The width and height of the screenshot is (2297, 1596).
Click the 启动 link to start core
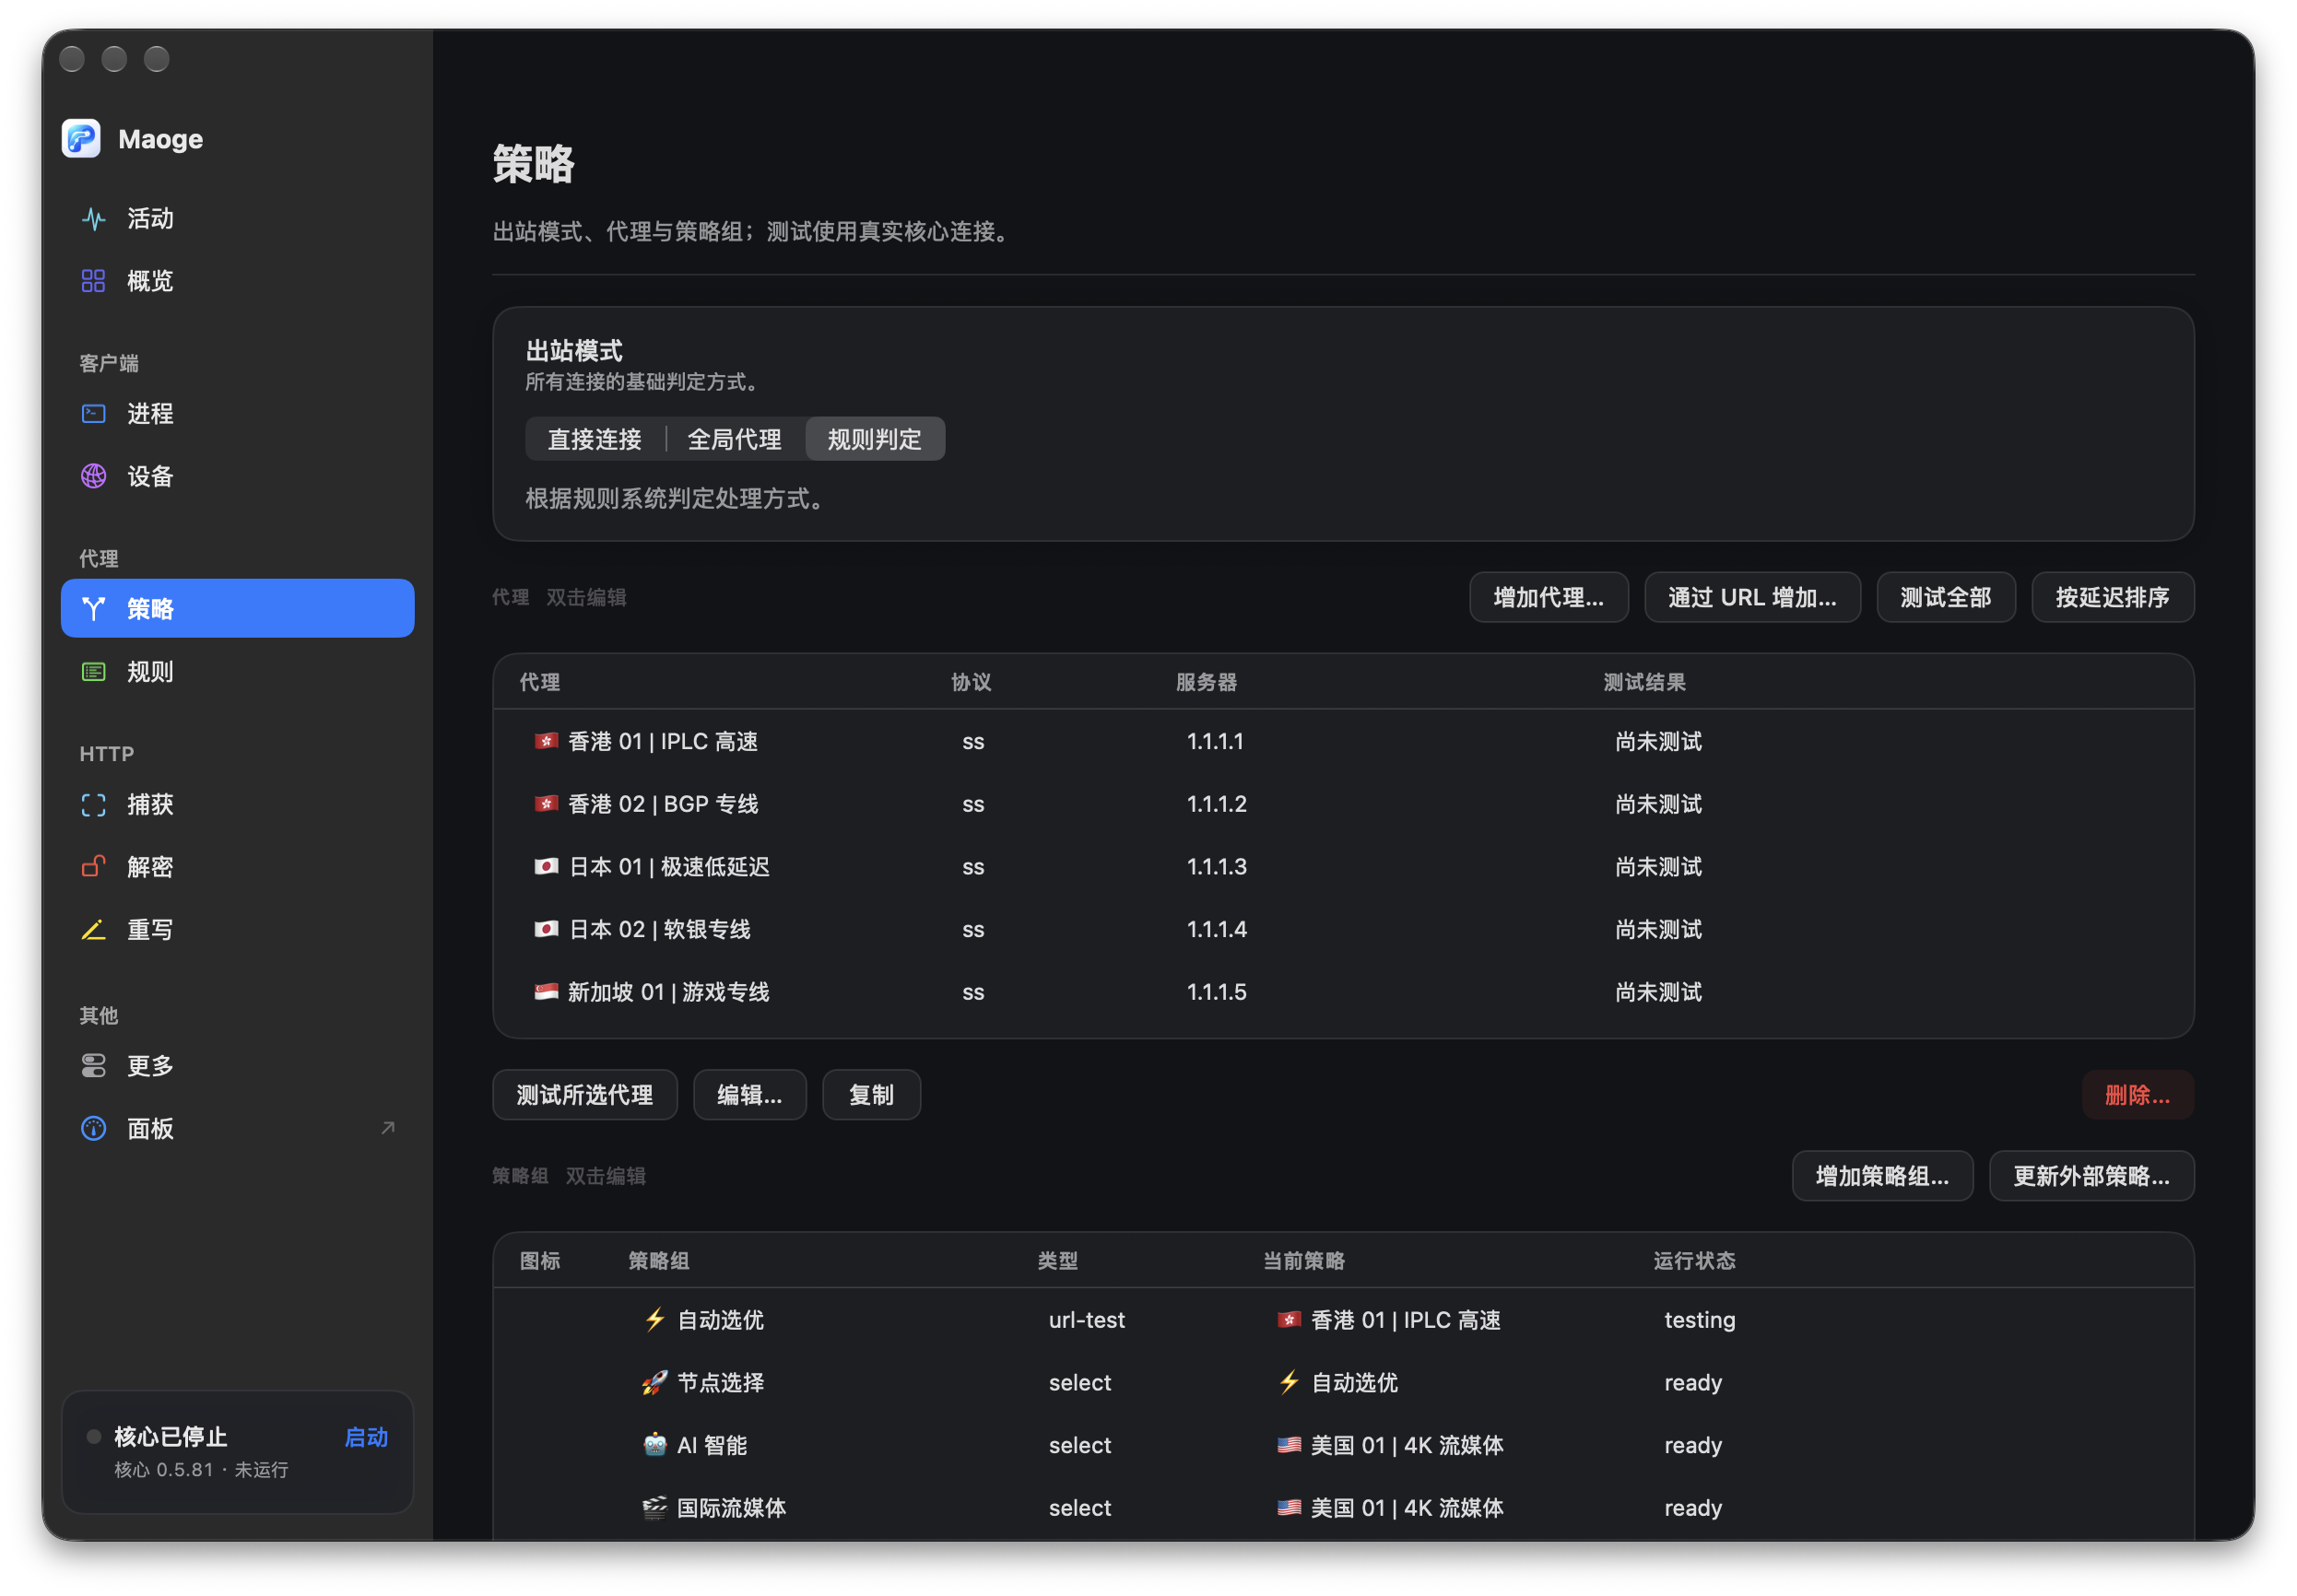click(x=366, y=1437)
